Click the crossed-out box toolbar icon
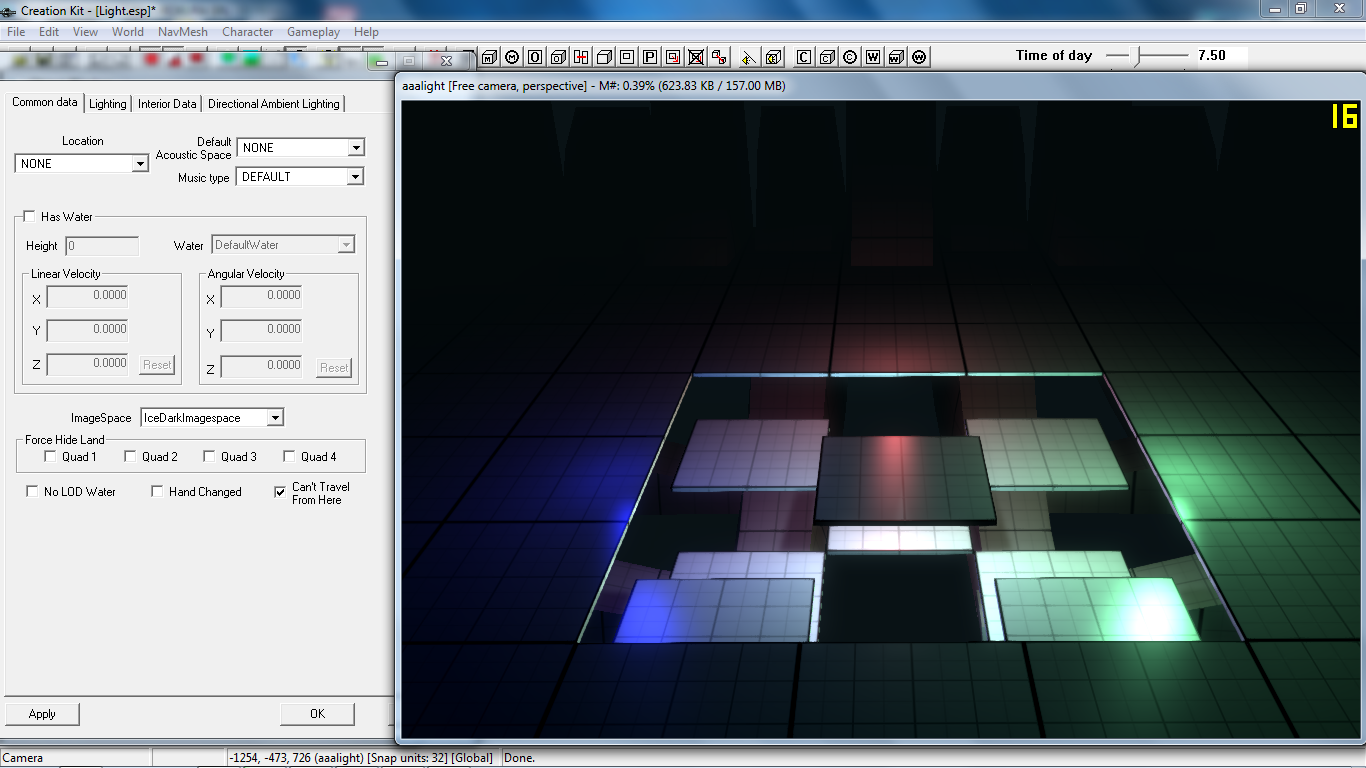 click(696, 57)
